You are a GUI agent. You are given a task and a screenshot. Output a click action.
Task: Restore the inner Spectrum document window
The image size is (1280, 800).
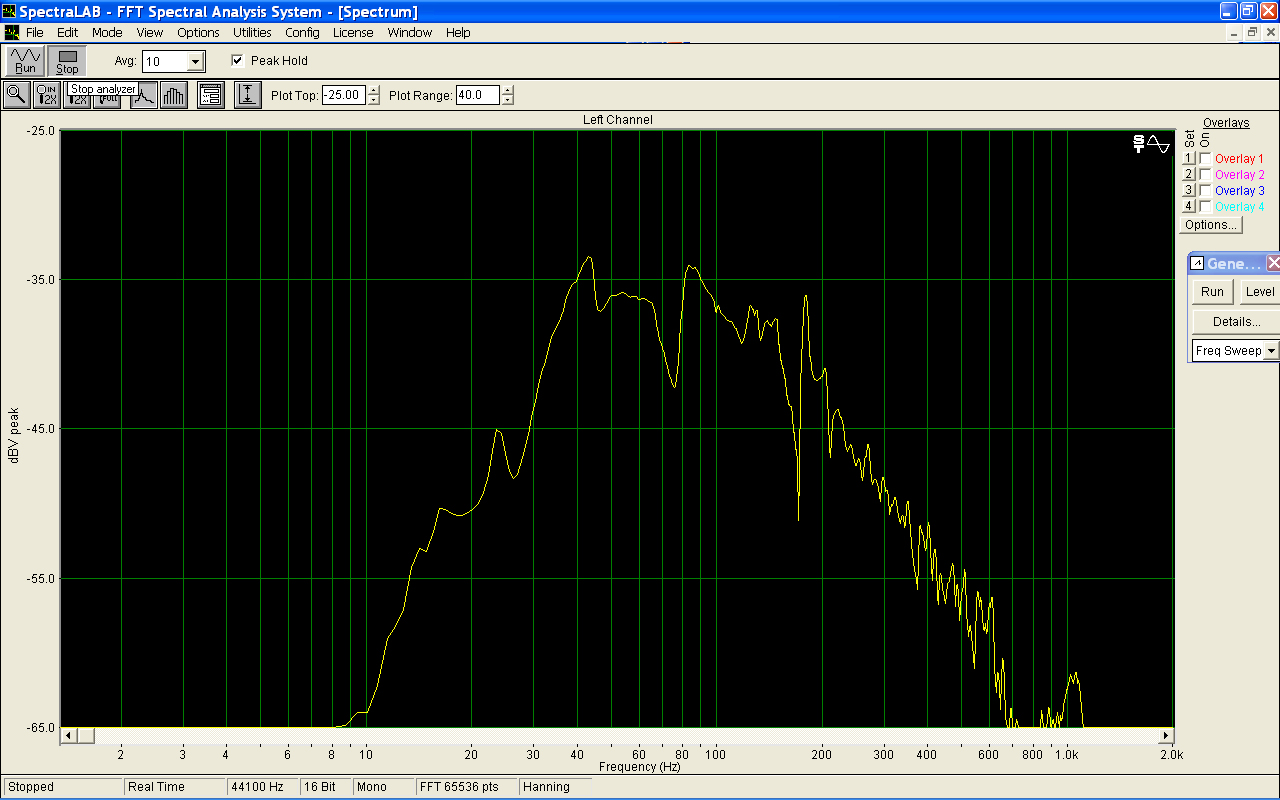(1252, 32)
